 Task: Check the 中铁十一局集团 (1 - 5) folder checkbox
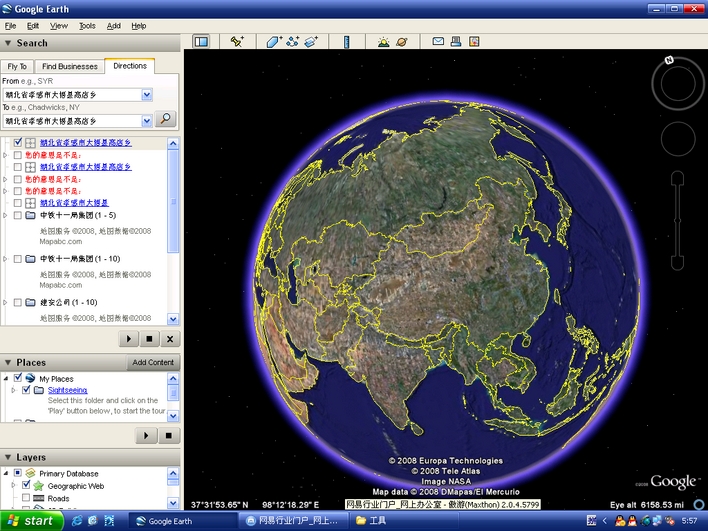pyautogui.click(x=18, y=215)
